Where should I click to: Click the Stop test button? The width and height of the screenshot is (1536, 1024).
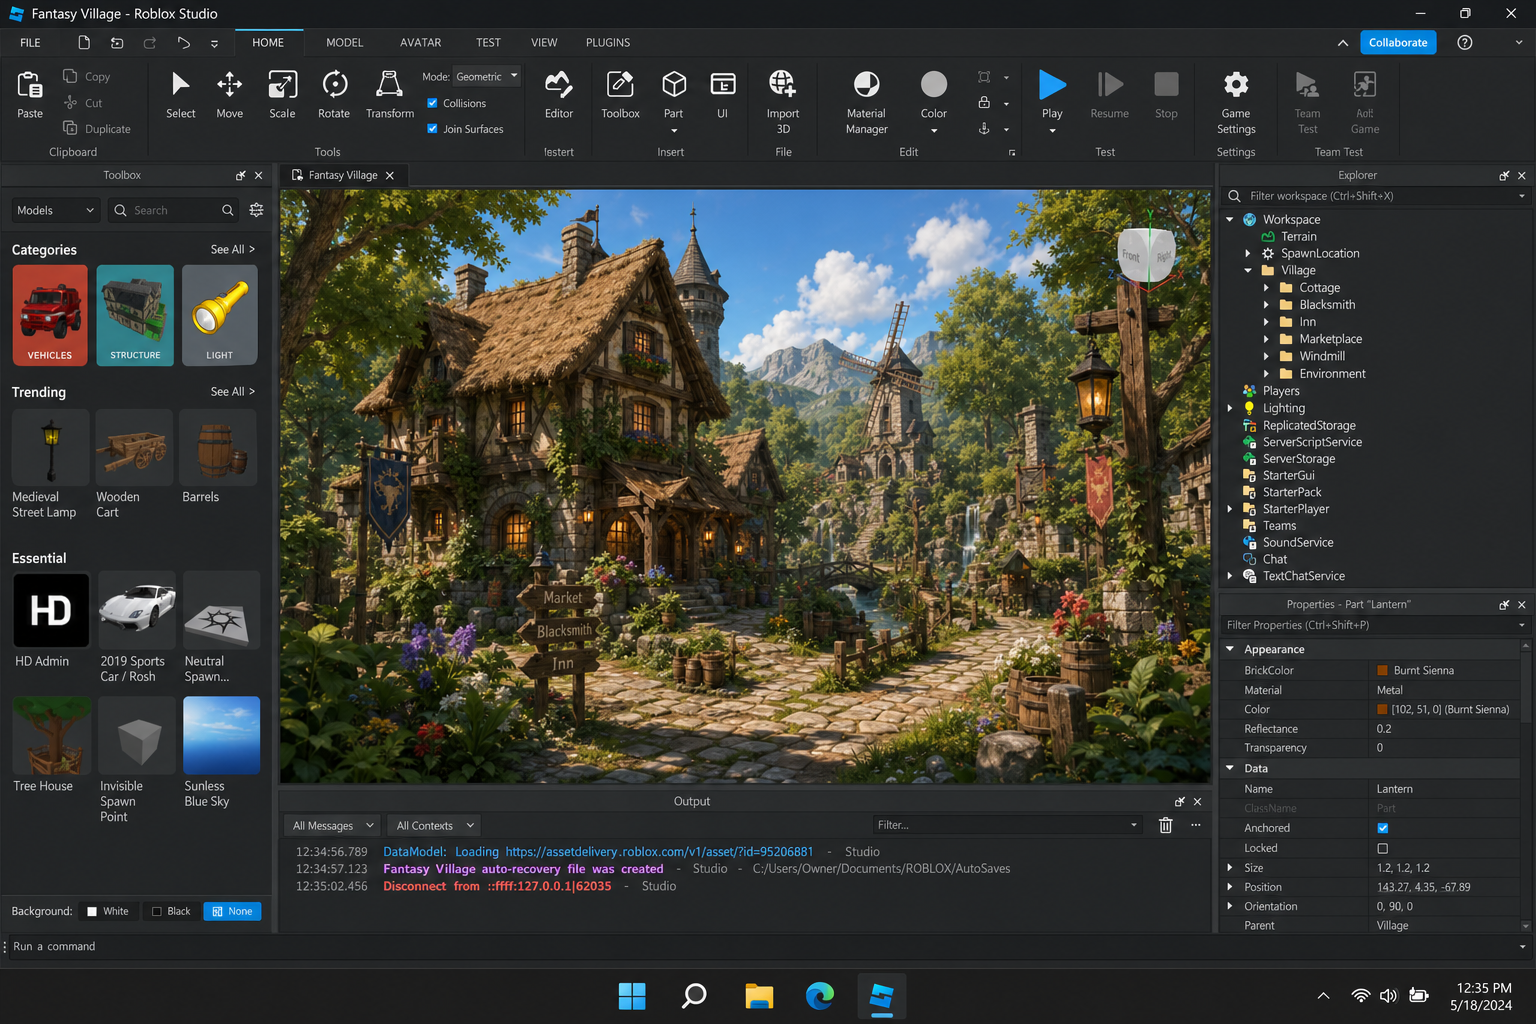point(1166,95)
